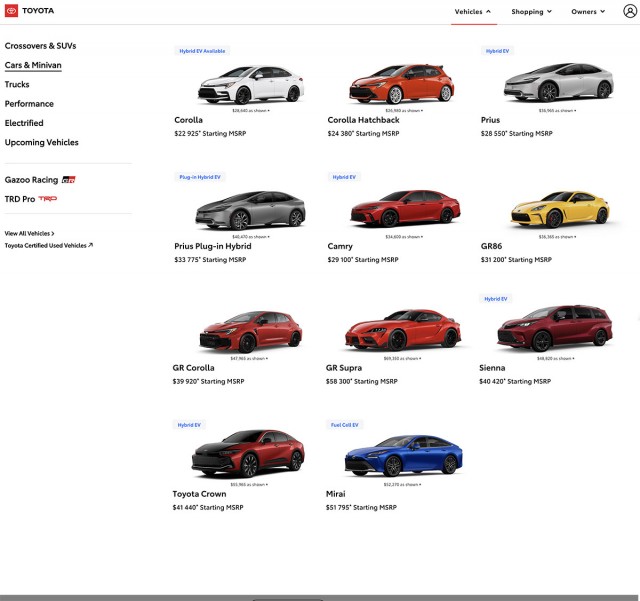Click the red Toyota Crown image
Image resolution: width=640 pixels, height=601 pixels.
pyautogui.click(x=248, y=453)
